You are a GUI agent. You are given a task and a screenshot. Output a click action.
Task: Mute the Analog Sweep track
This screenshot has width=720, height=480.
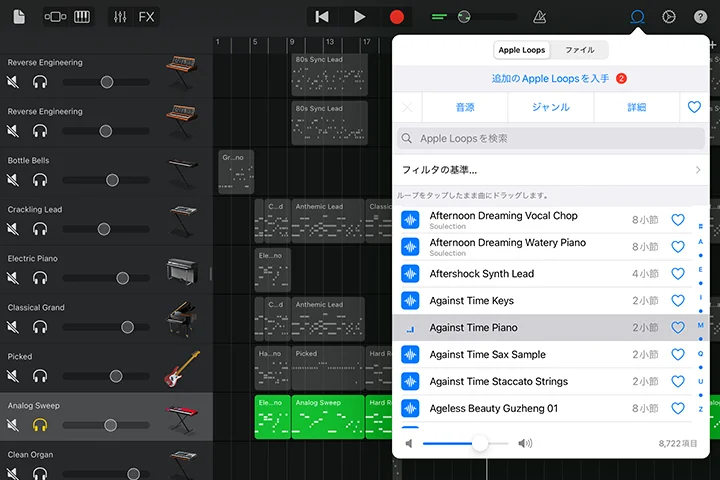(x=13, y=425)
